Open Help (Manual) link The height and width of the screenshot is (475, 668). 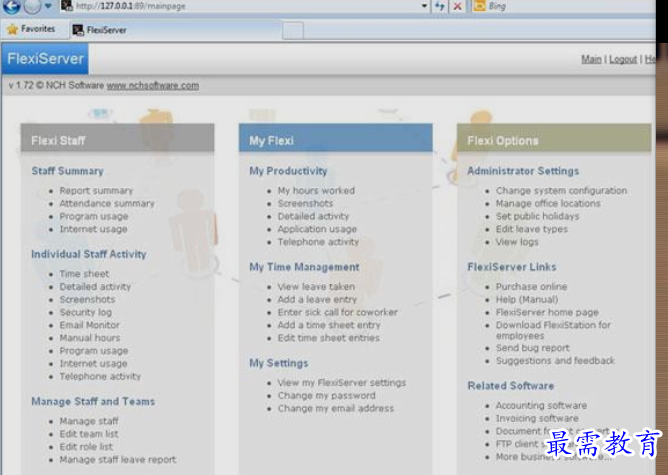pos(527,299)
